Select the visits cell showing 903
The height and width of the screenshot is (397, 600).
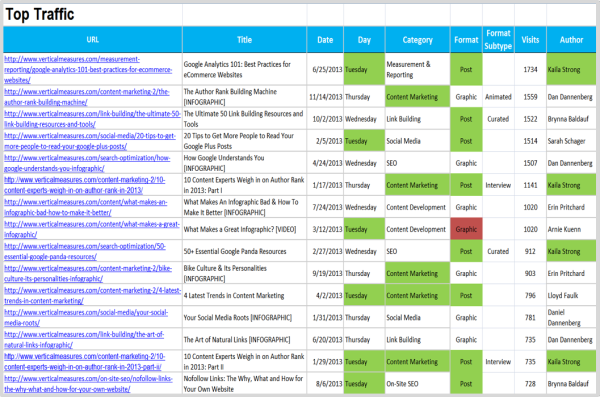click(x=530, y=273)
